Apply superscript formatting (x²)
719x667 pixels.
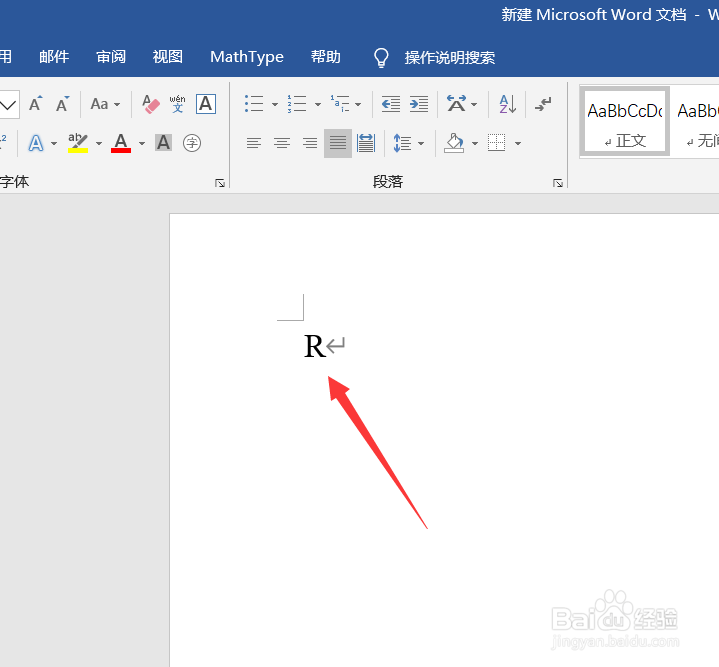pyautogui.click(x=3, y=142)
